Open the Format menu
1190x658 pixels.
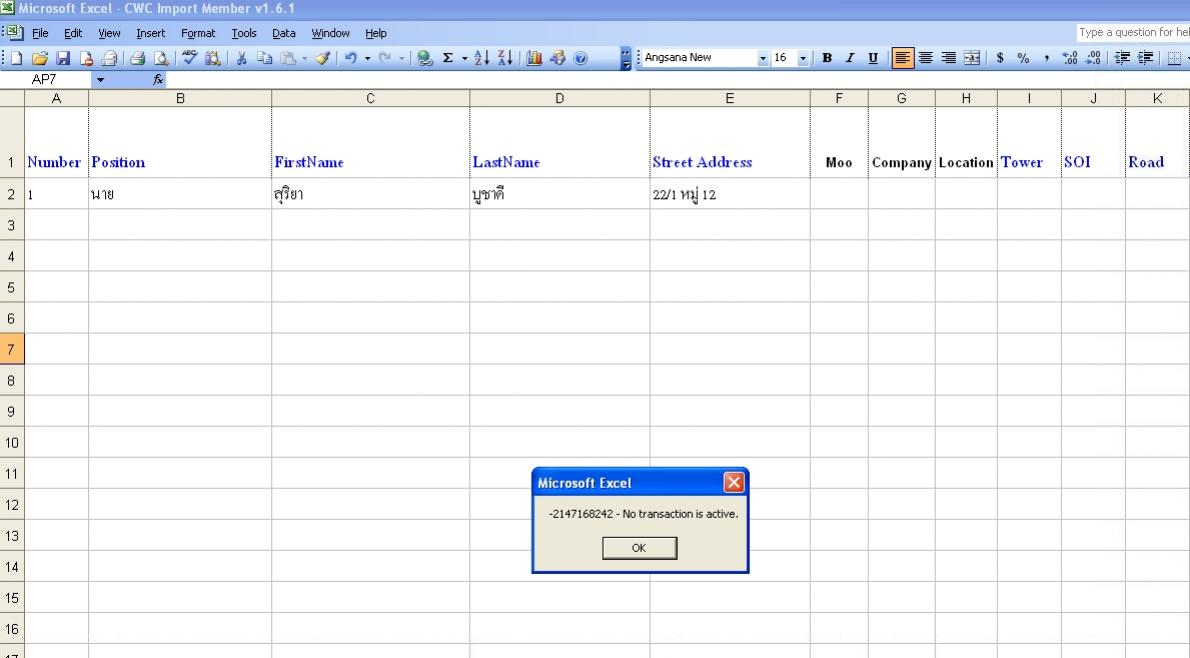pyautogui.click(x=198, y=33)
